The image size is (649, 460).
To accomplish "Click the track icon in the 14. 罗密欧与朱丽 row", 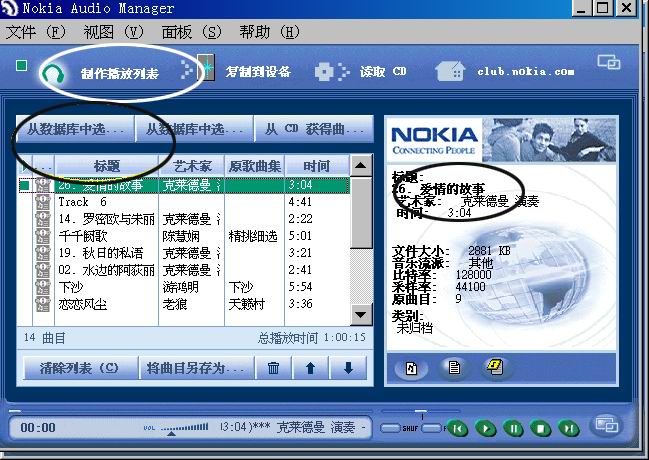I will (43, 219).
